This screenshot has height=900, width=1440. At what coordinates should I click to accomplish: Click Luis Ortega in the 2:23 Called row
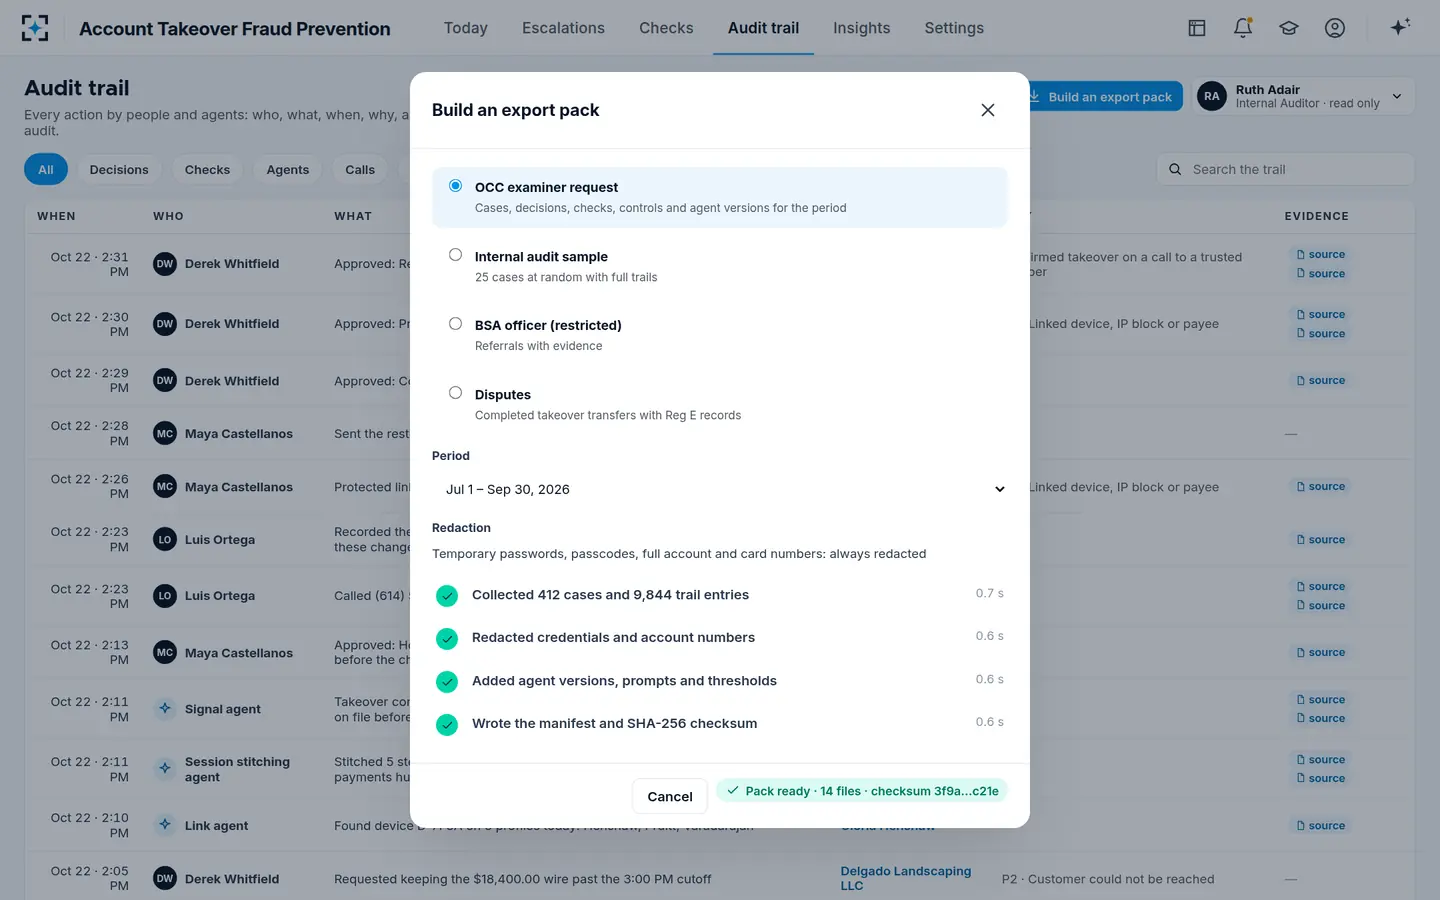pos(220,596)
